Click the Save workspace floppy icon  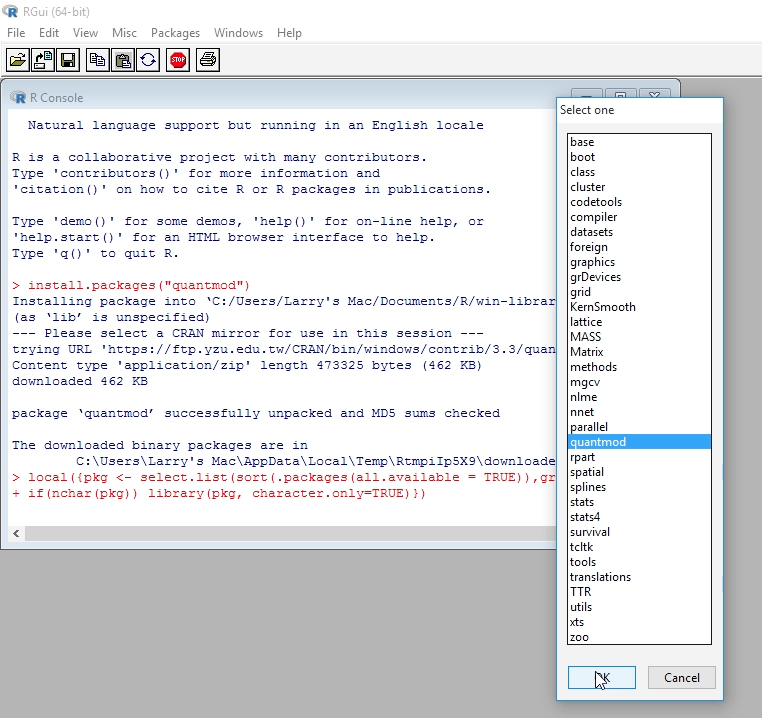tap(68, 60)
